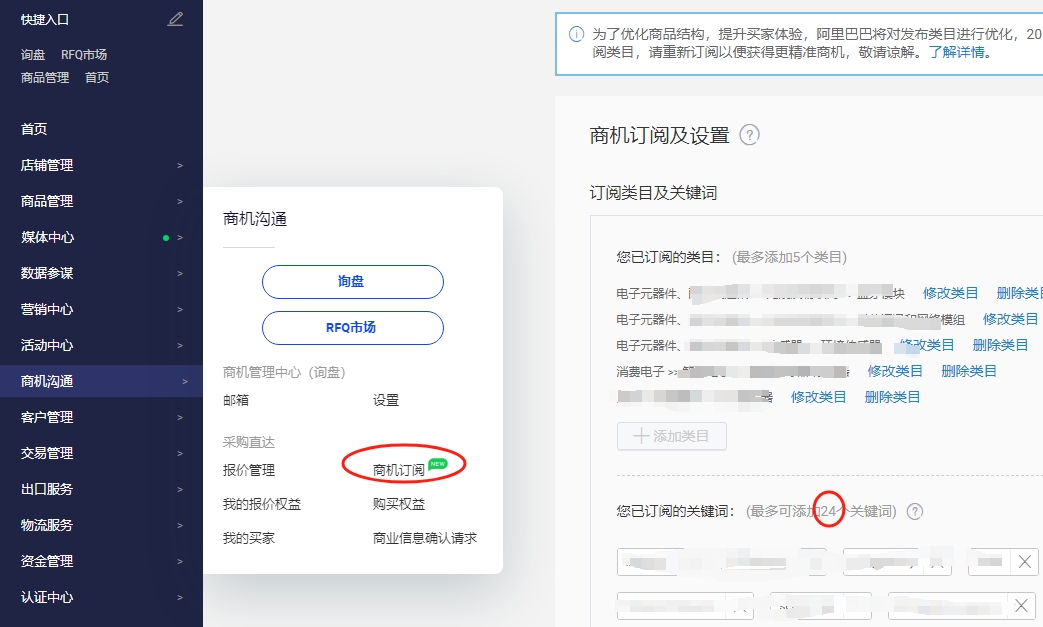
Task: Open 商业信息确认请求 in flyout menu
Action: click(424, 538)
